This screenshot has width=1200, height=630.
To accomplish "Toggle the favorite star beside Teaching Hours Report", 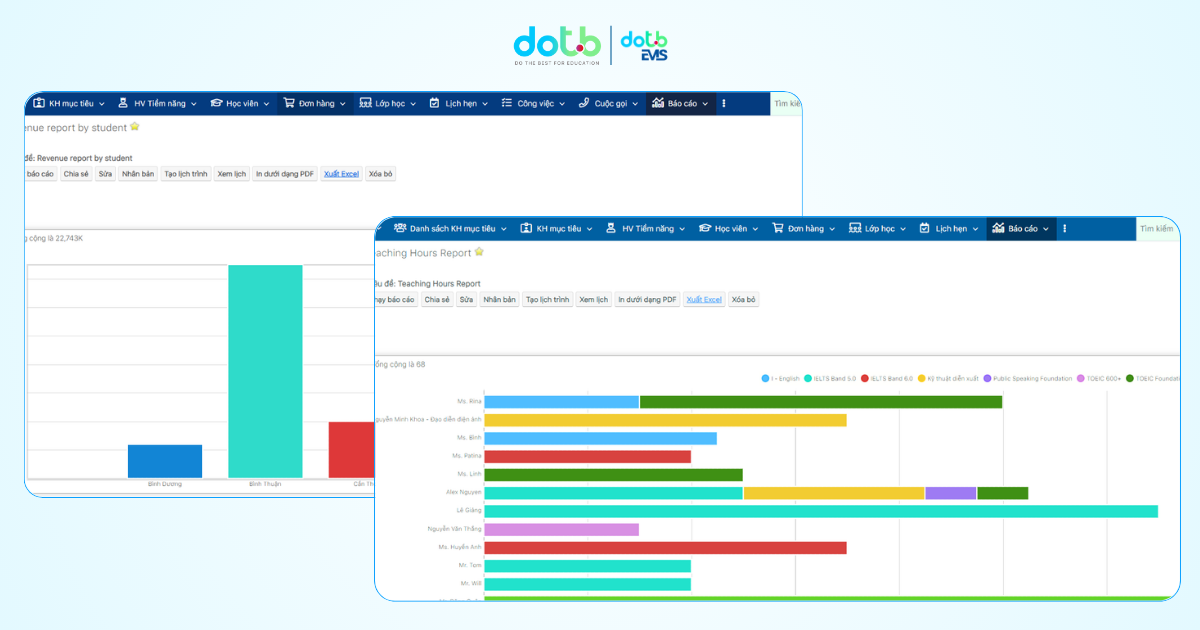I will [479, 252].
